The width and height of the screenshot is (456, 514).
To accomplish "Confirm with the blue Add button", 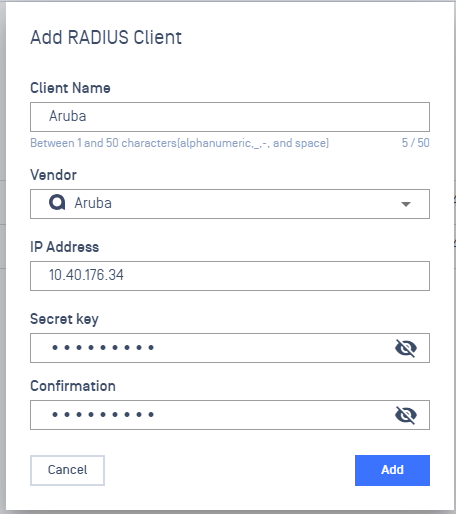I will (x=392, y=470).
